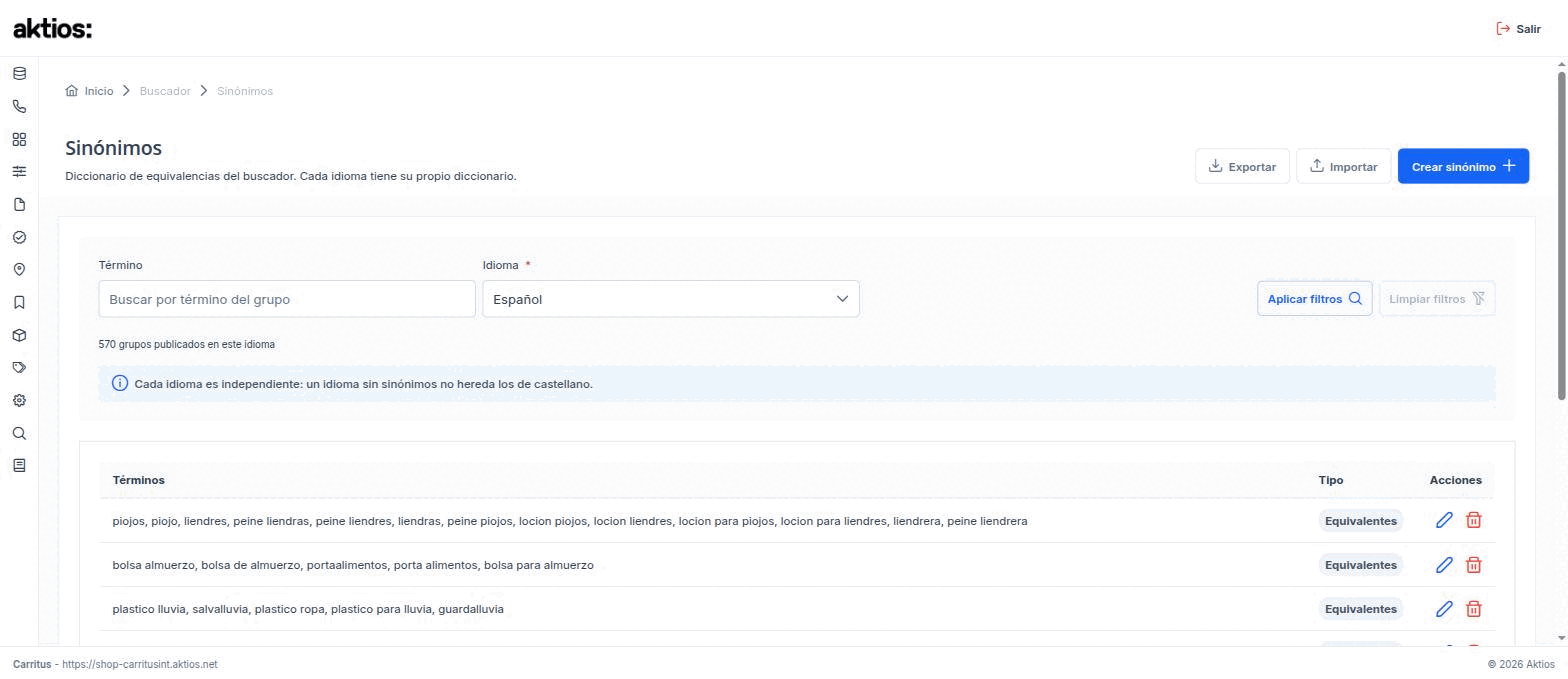Viewport: 1568px width, 679px height.
Task: Click Buscador in the breadcrumb
Action: (165, 91)
